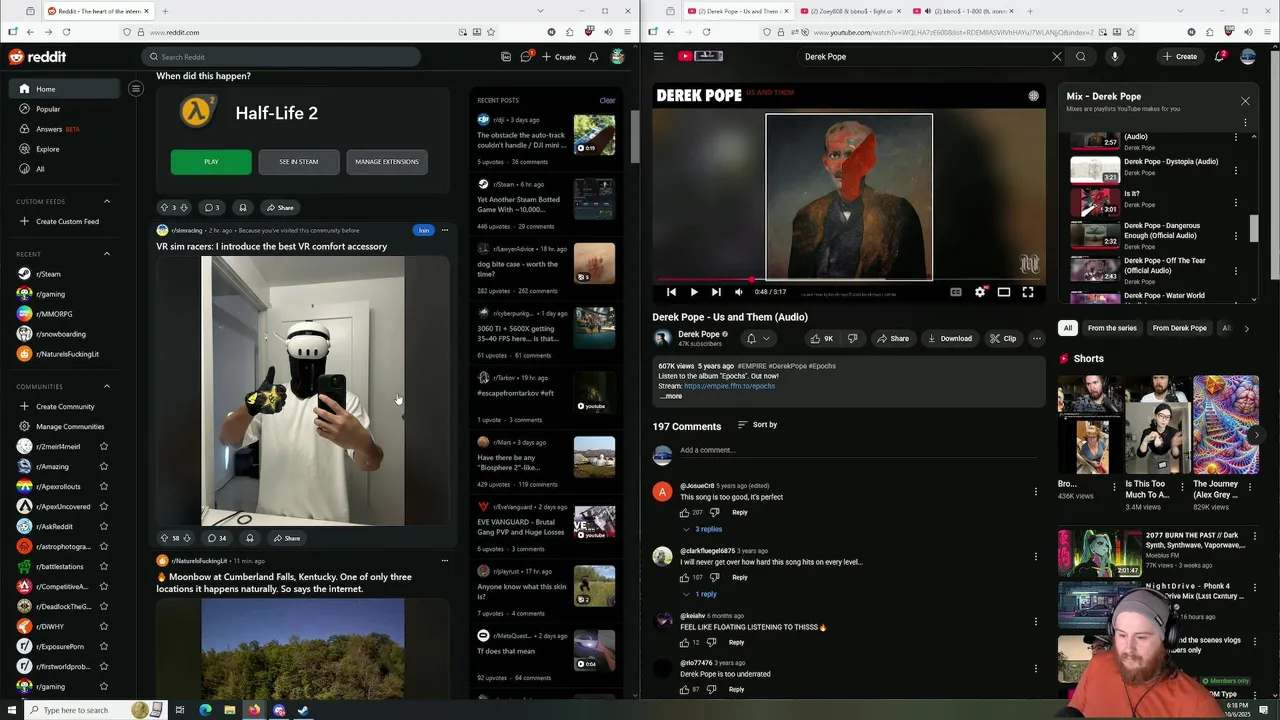
Task: Open the Dangerous Enough playlist thumbnail
Action: pos(1095,234)
